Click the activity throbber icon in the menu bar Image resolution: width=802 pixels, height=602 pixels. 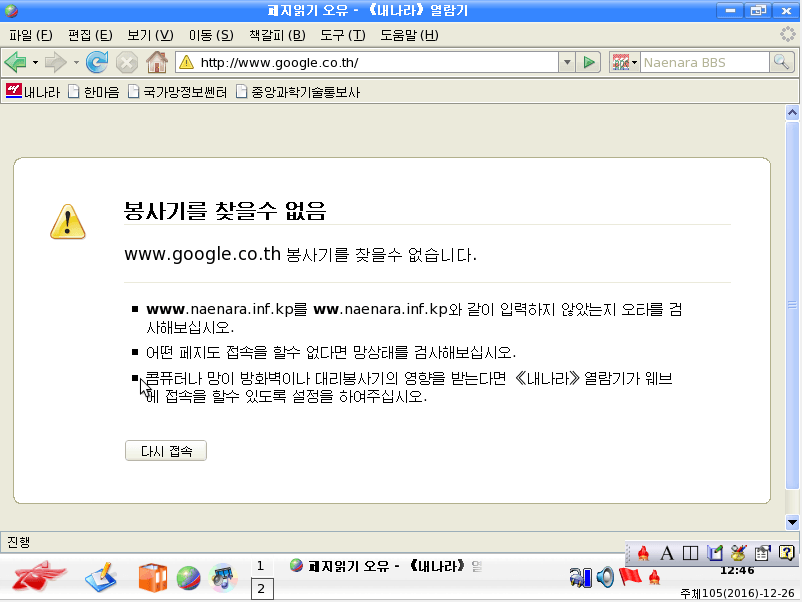coord(788,35)
